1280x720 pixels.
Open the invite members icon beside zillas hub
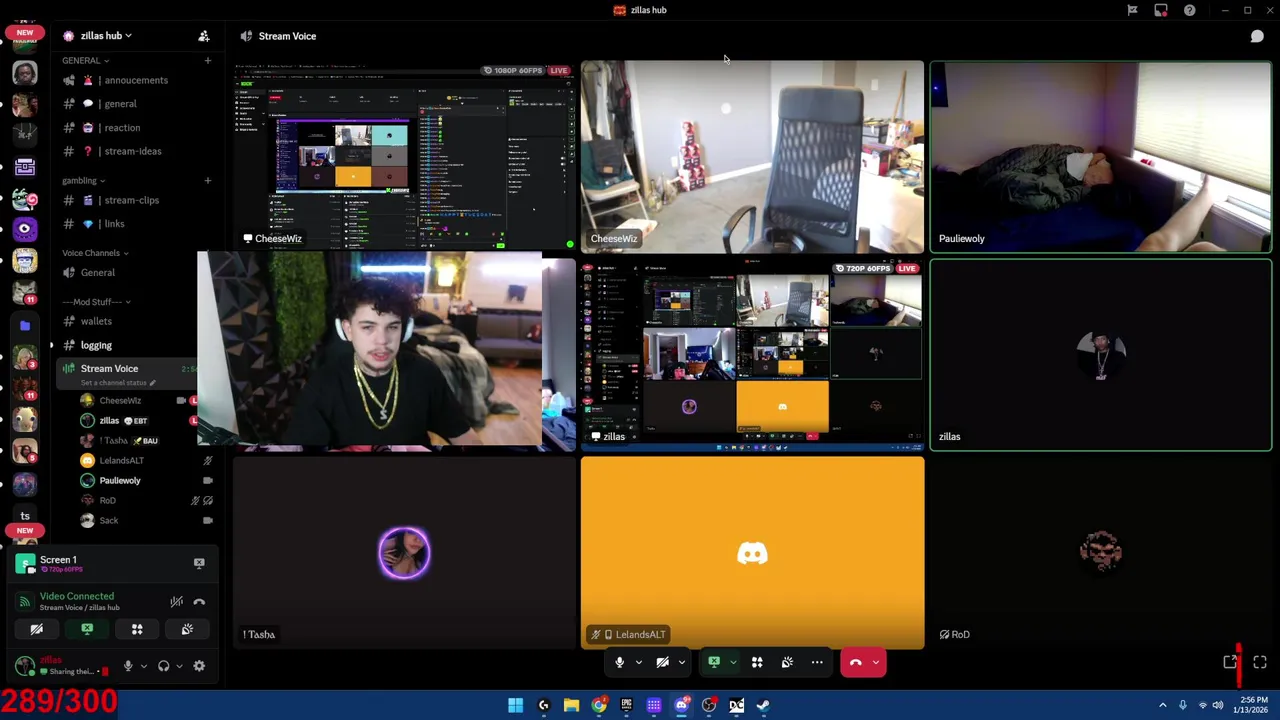[204, 36]
